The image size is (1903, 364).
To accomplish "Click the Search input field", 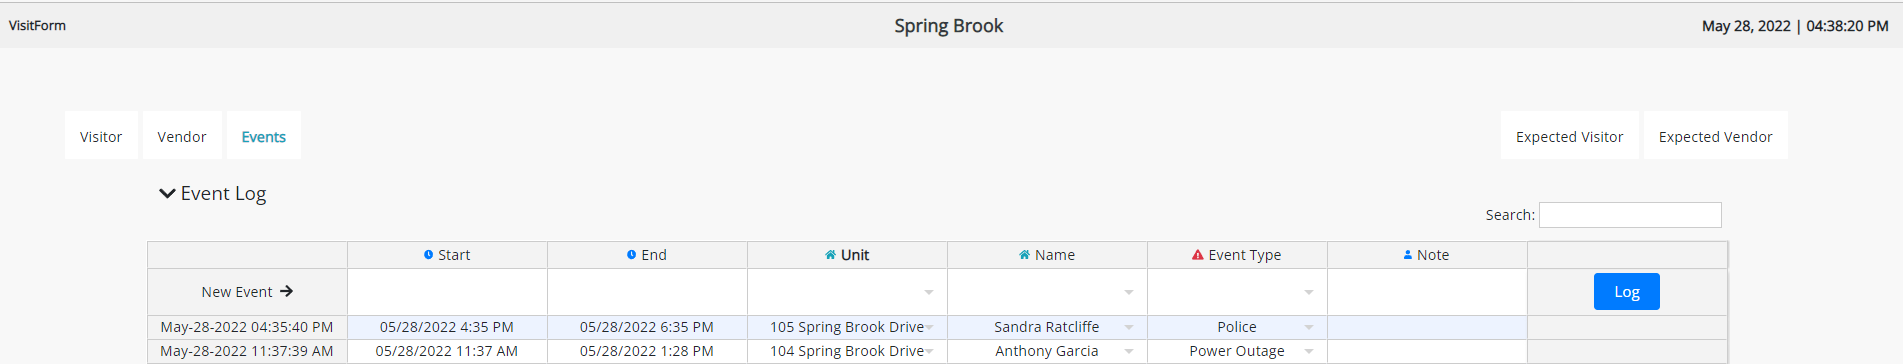I will (x=1630, y=215).
